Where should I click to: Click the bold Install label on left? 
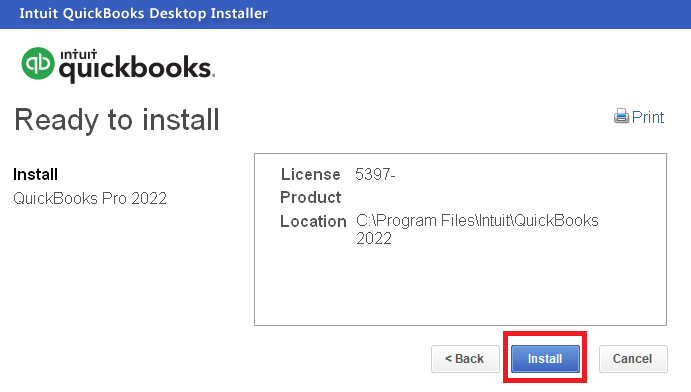pyautogui.click(x=35, y=174)
